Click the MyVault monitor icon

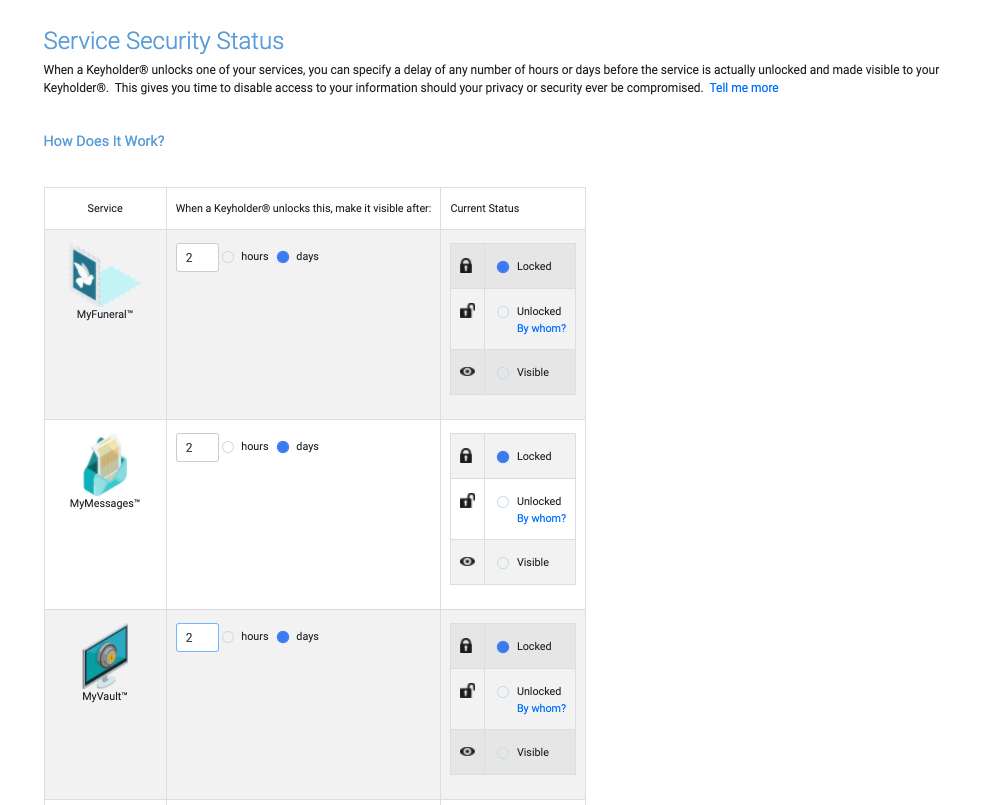point(105,656)
